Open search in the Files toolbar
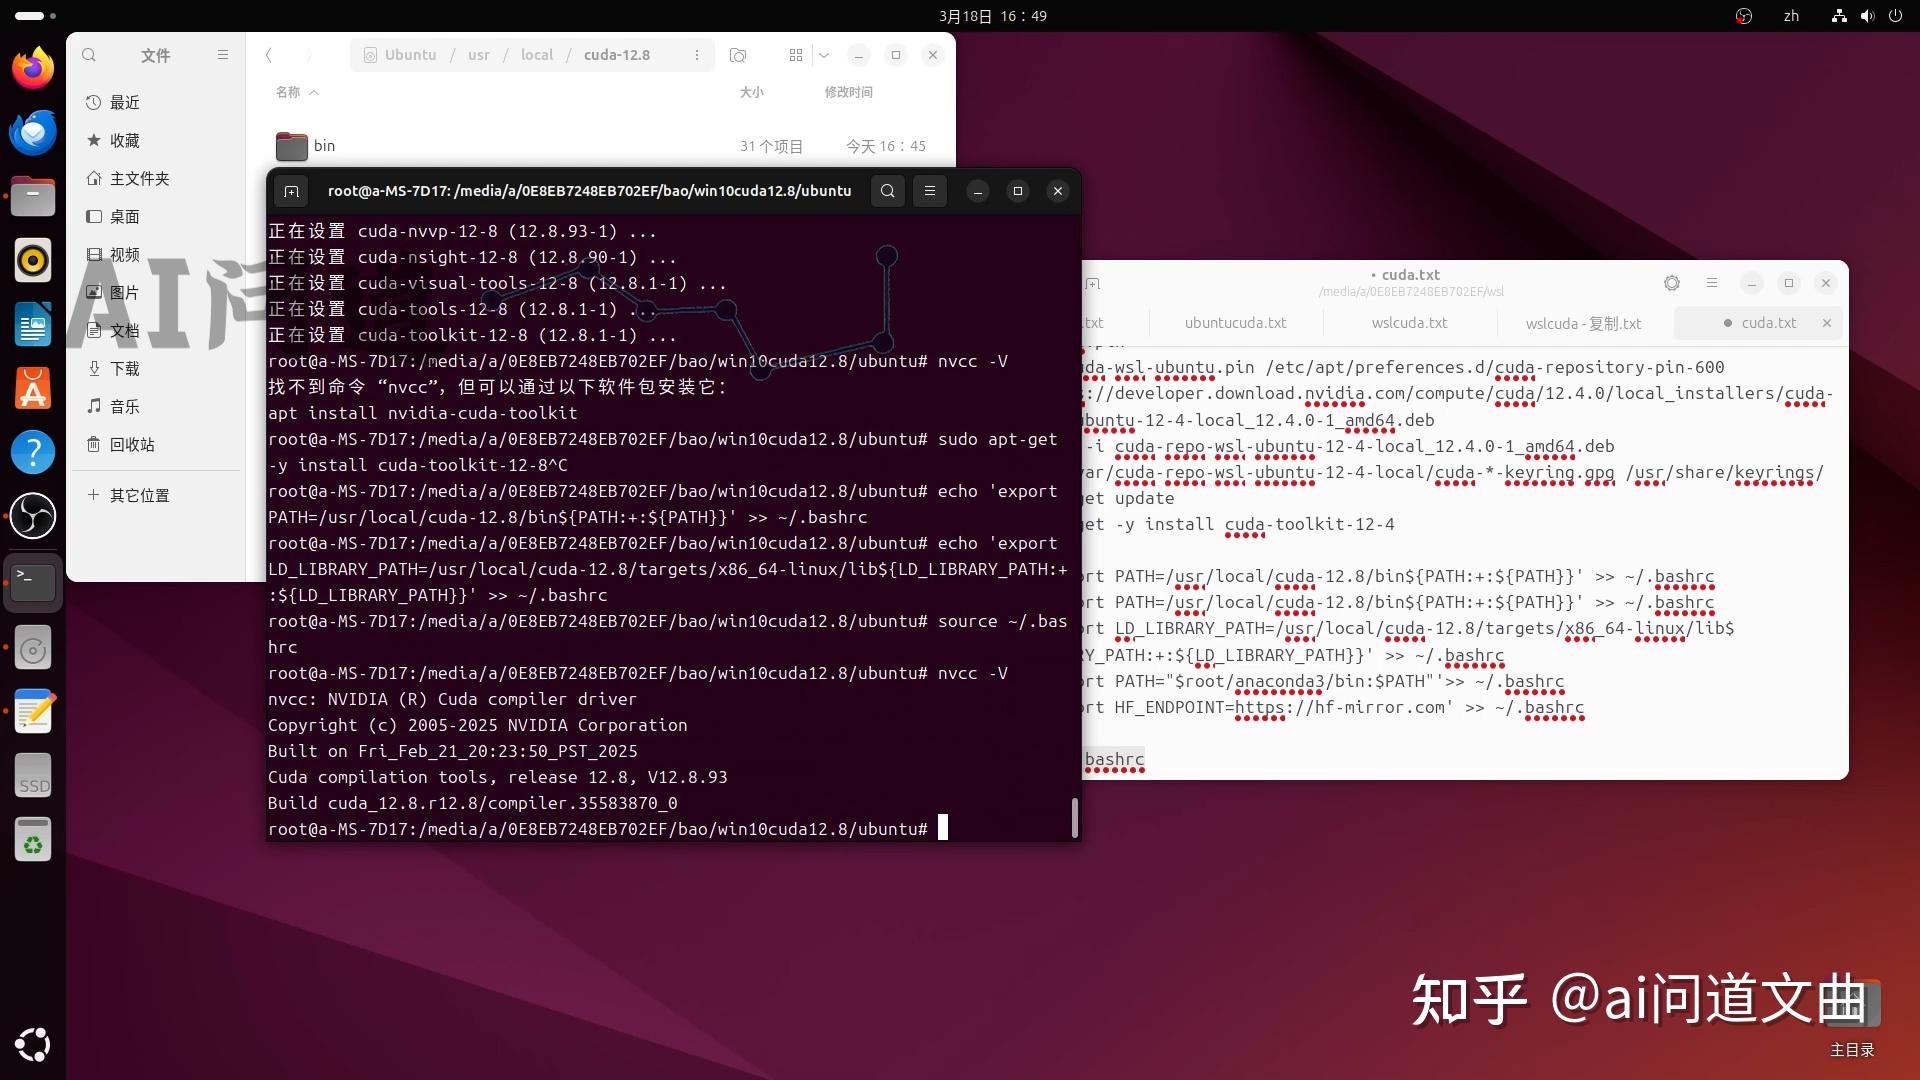Screen dimensions: 1920x1080 click(89, 55)
